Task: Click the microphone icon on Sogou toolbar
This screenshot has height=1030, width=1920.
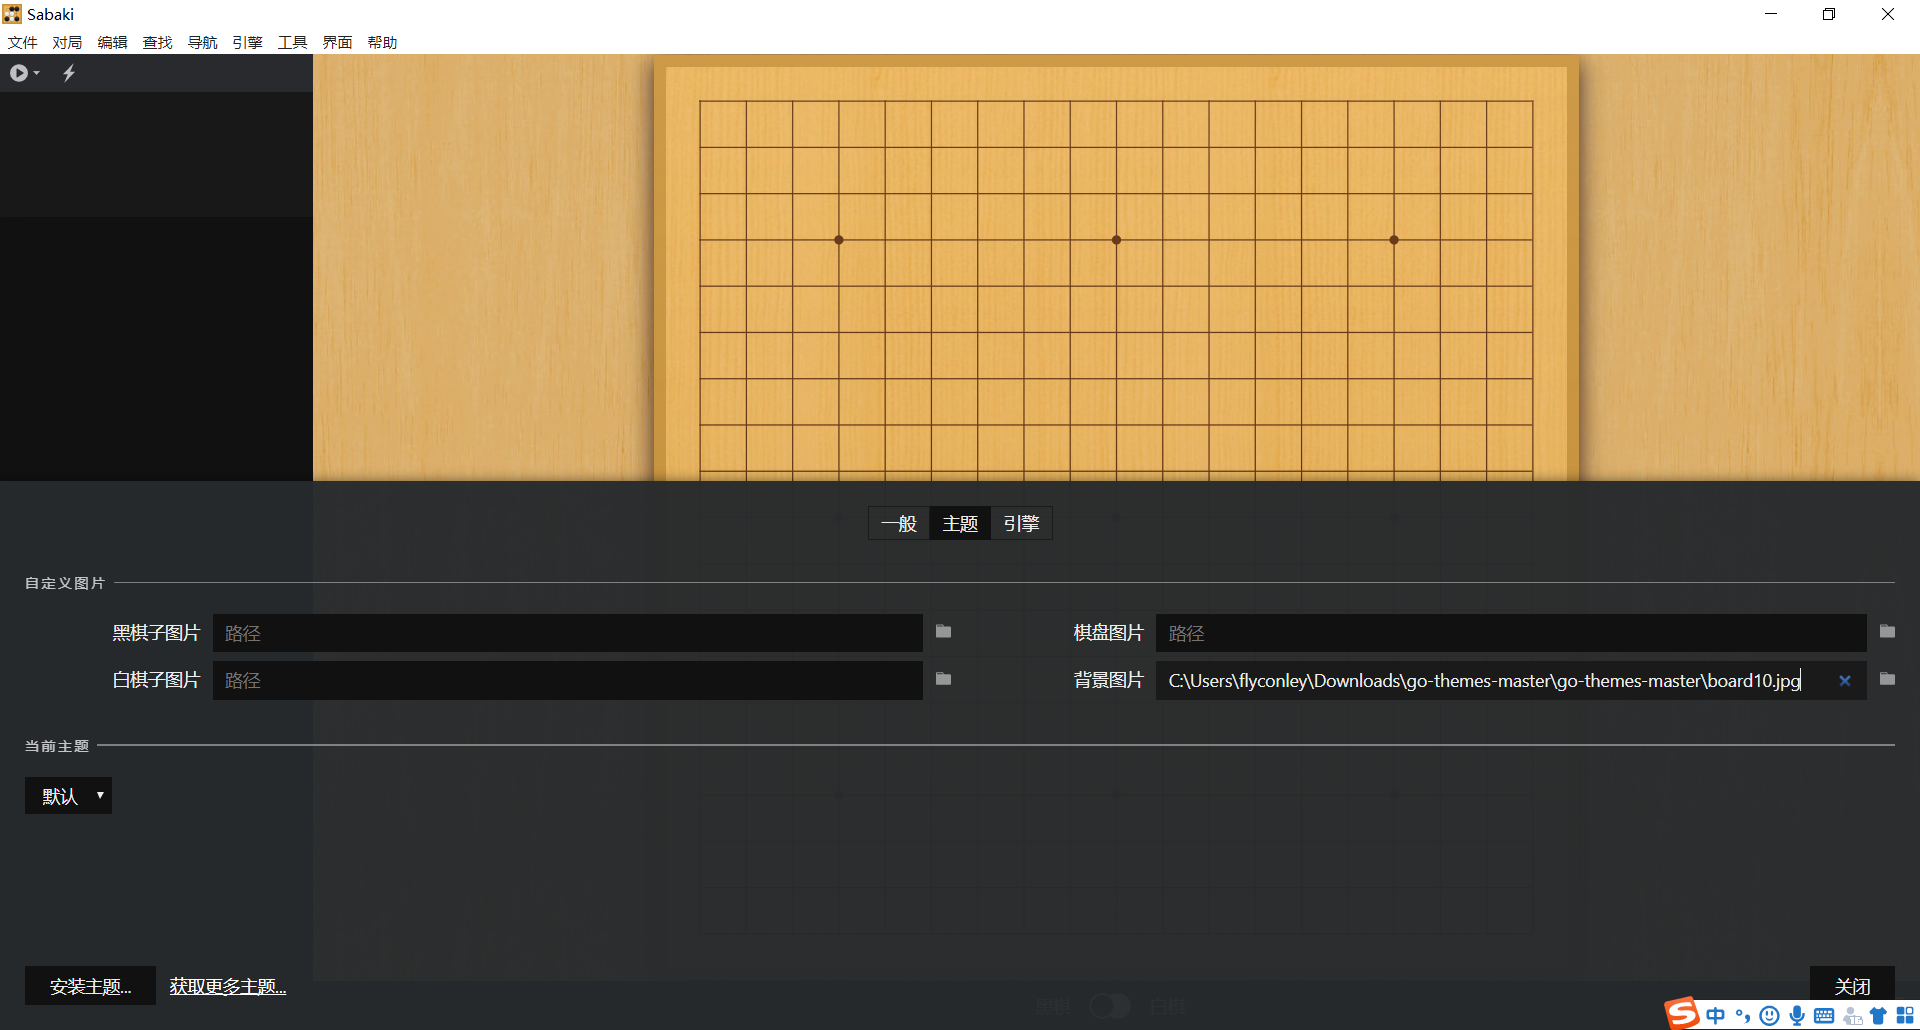Action: click(1796, 1014)
